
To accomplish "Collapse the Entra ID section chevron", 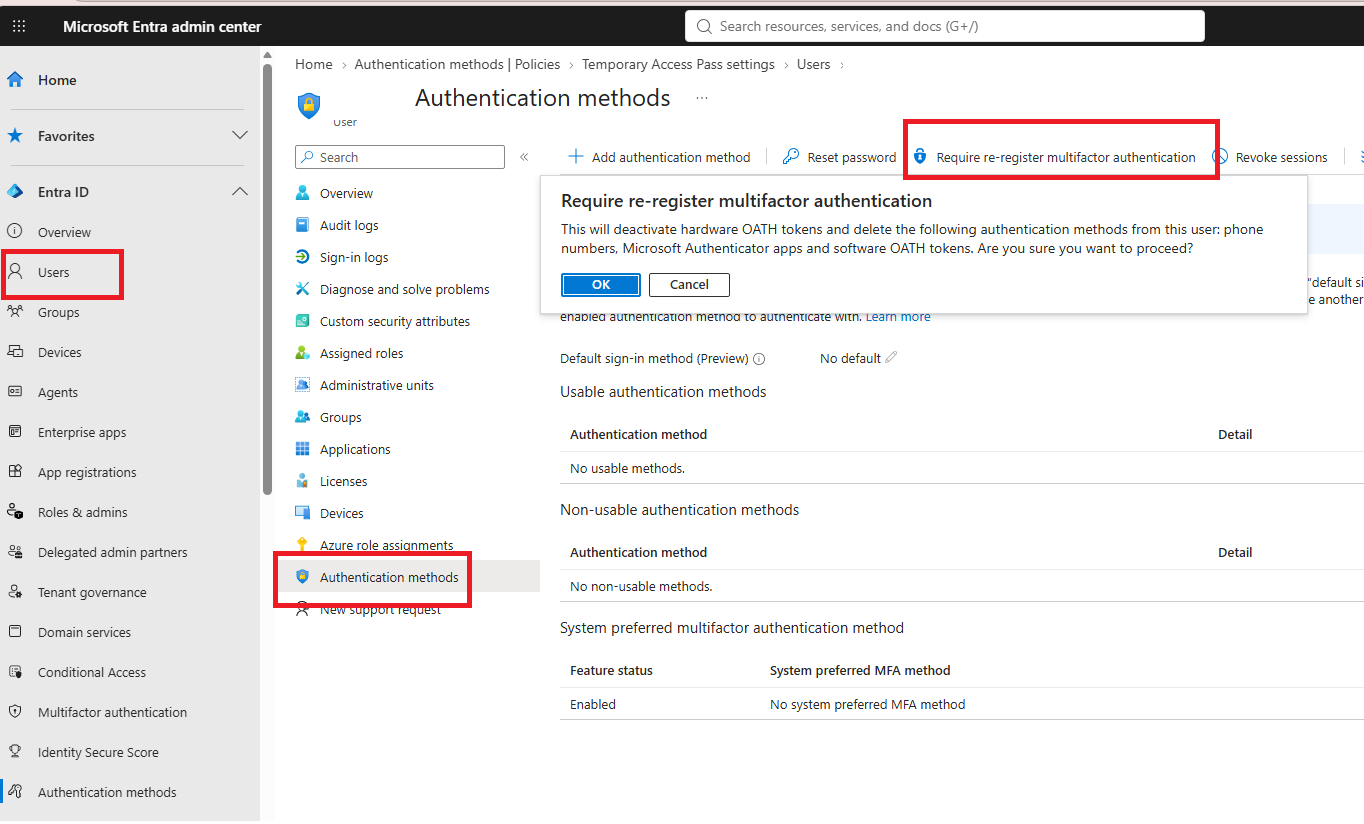I will (240, 192).
